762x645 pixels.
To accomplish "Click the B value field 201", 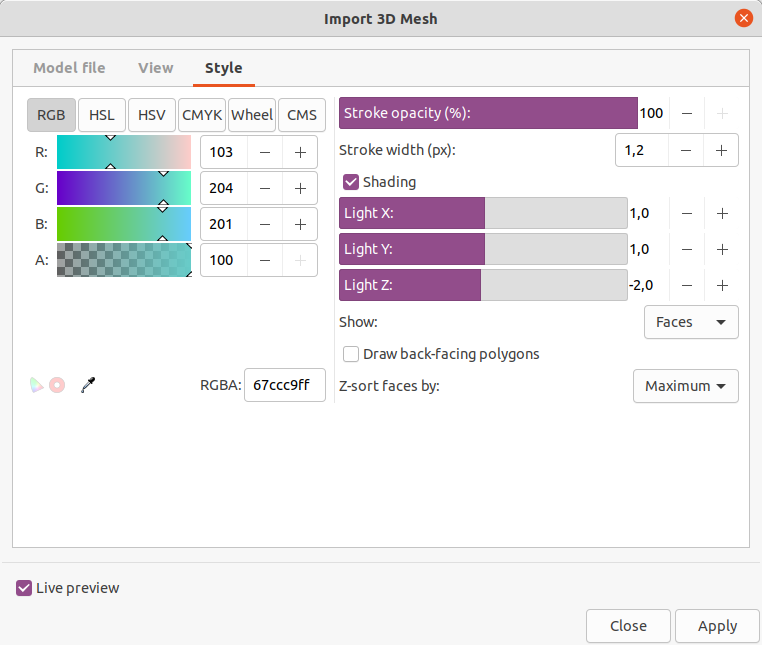I will click(x=224, y=224).
